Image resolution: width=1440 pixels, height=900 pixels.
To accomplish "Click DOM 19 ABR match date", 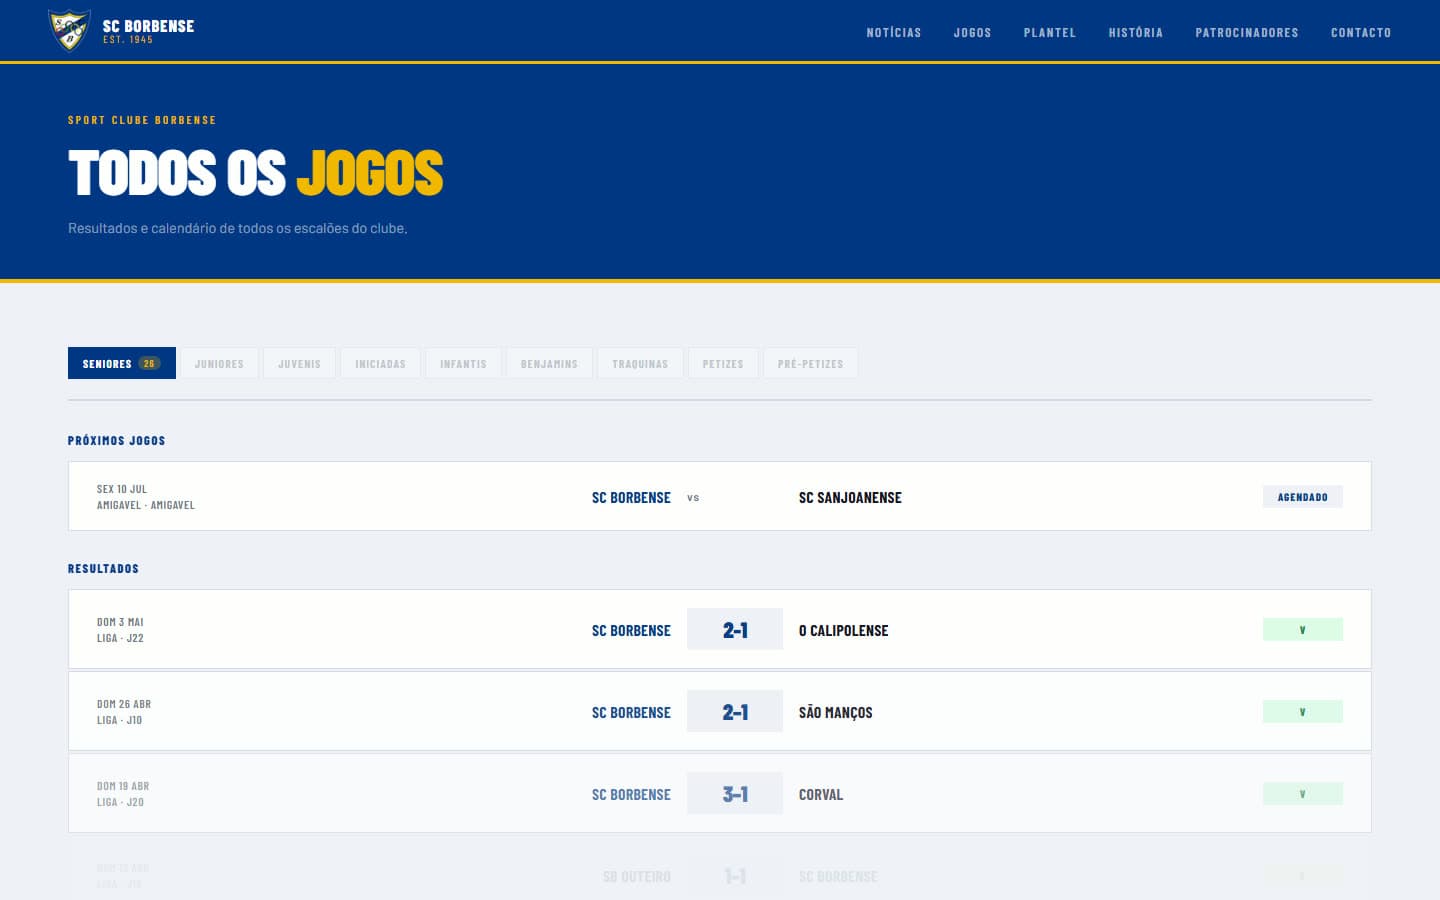I will coord(123,786).
